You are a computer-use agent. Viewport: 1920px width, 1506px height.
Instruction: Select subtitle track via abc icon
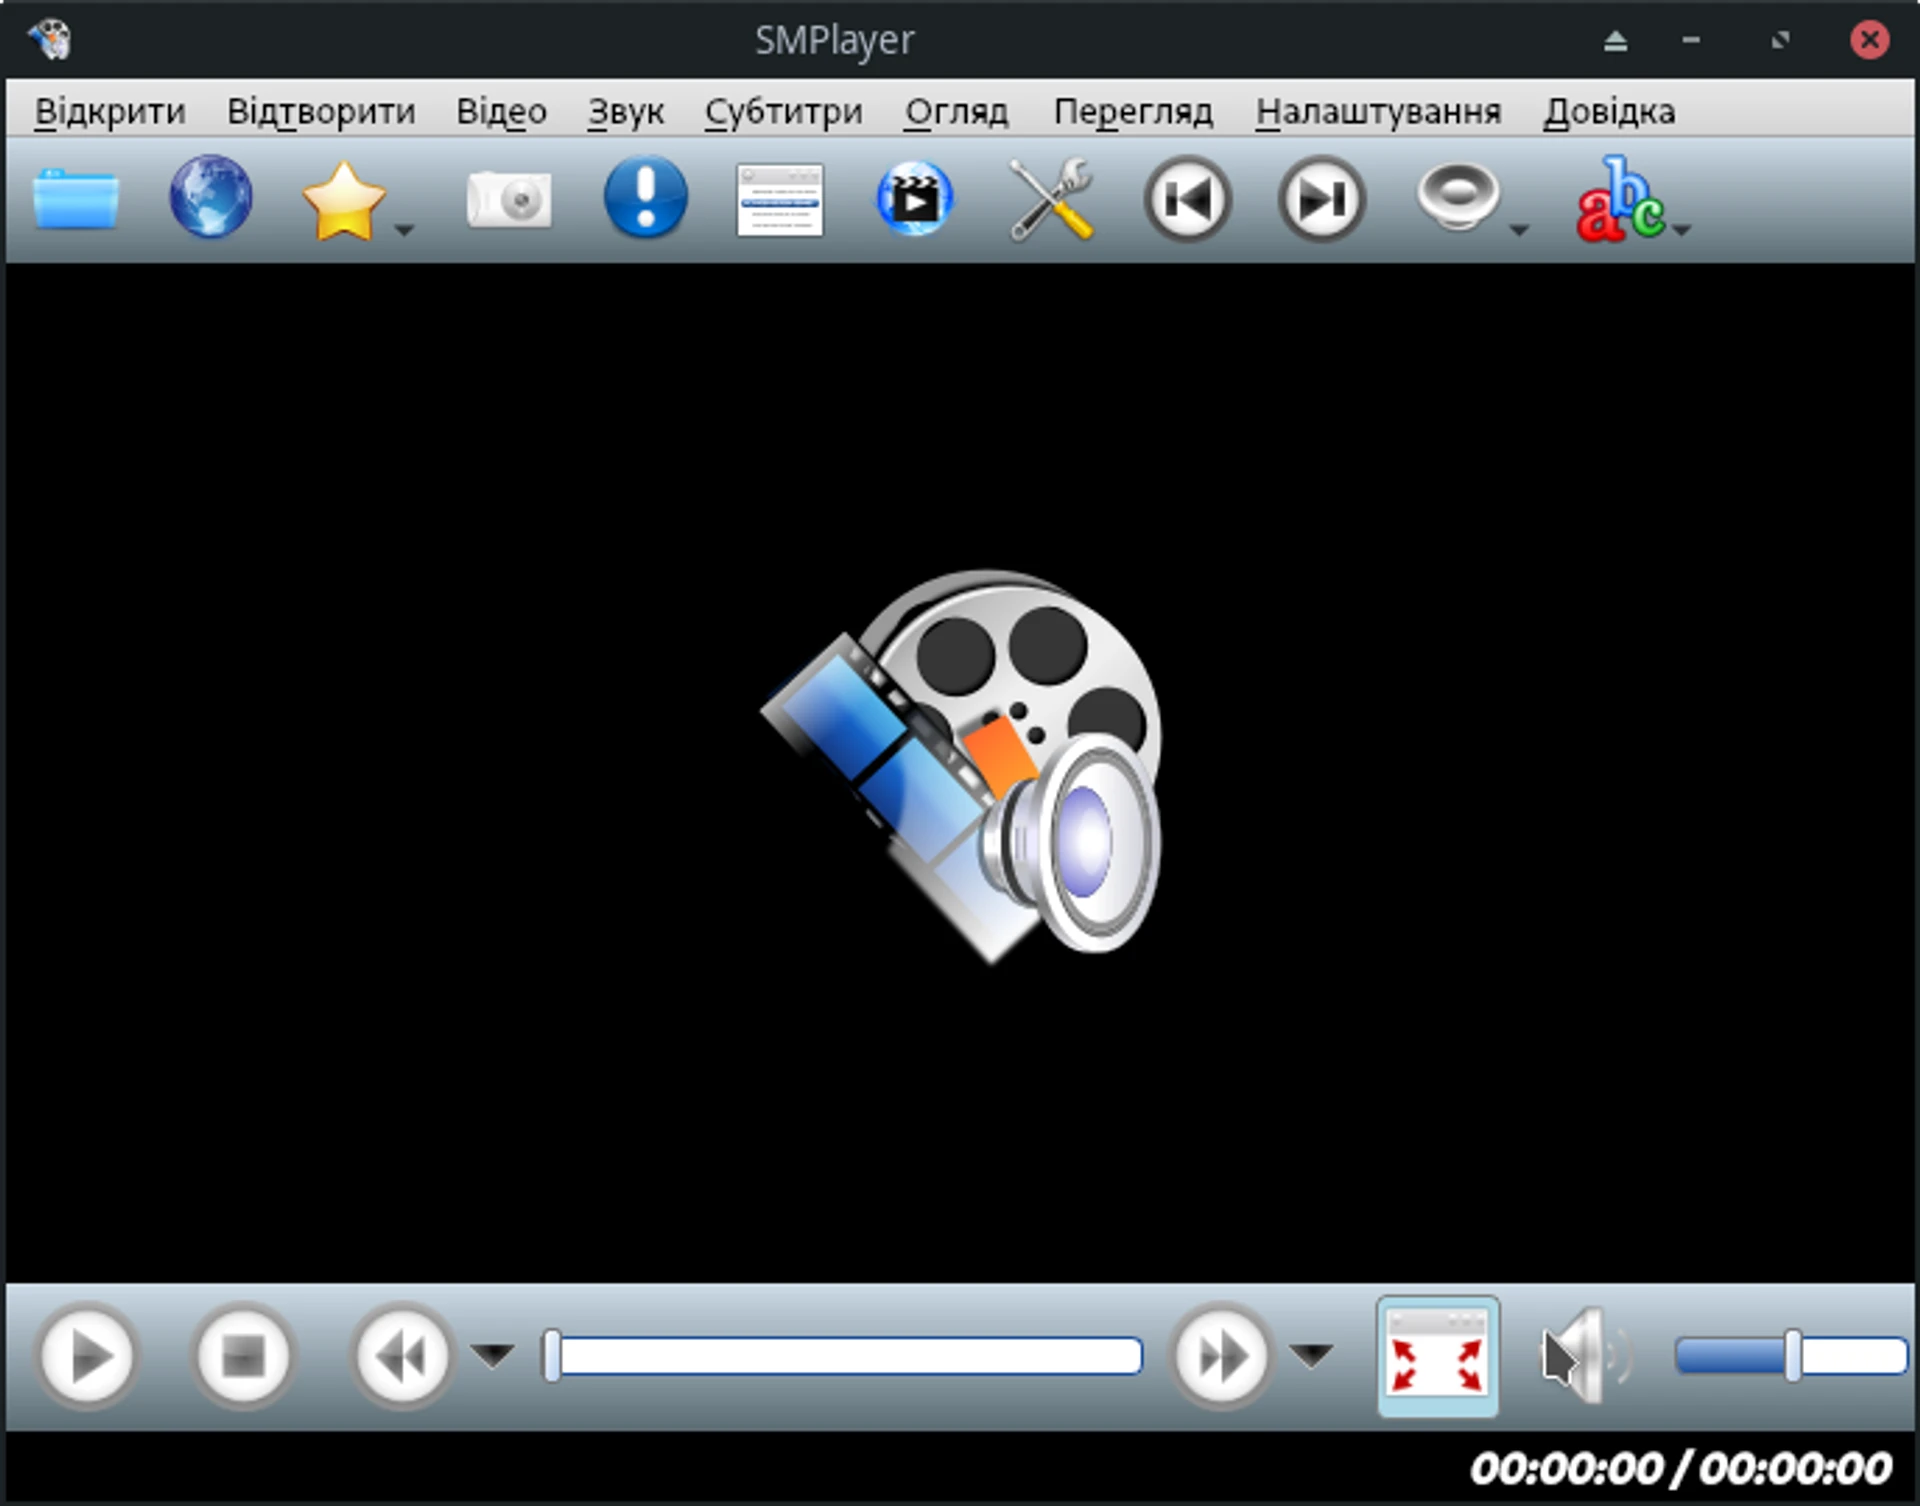pyautogui.click(x=1620, y=199)
